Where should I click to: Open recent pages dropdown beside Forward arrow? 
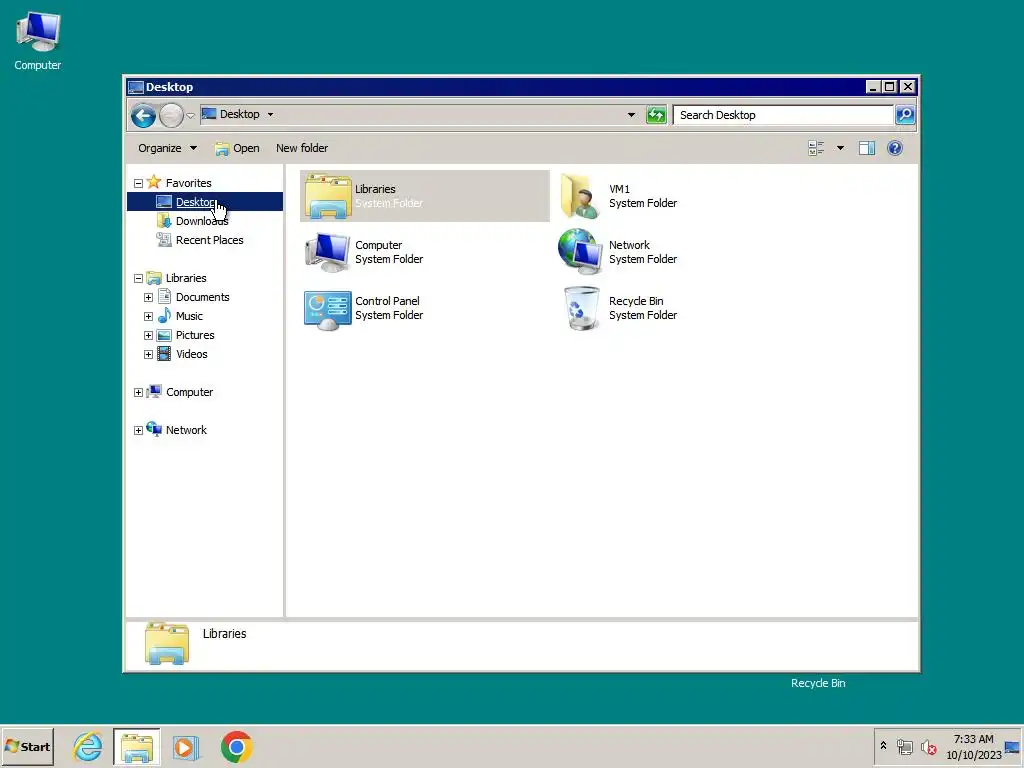[x=190, y=116]
